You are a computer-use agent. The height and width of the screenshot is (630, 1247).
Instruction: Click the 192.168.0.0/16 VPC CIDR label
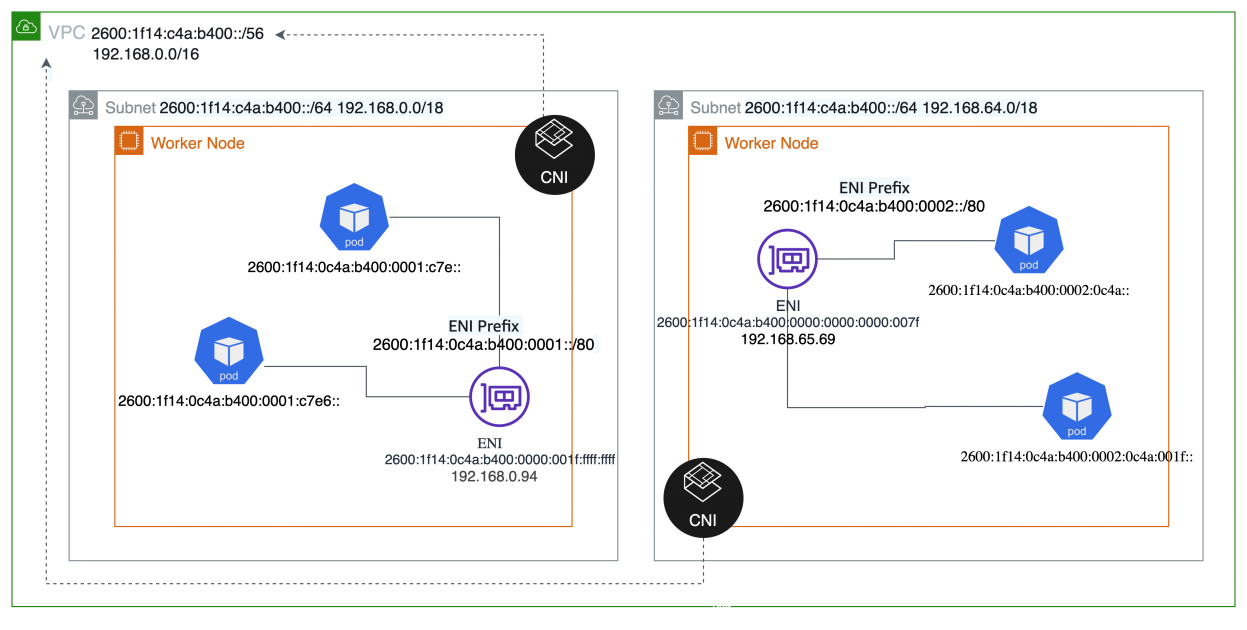[145, 54]
